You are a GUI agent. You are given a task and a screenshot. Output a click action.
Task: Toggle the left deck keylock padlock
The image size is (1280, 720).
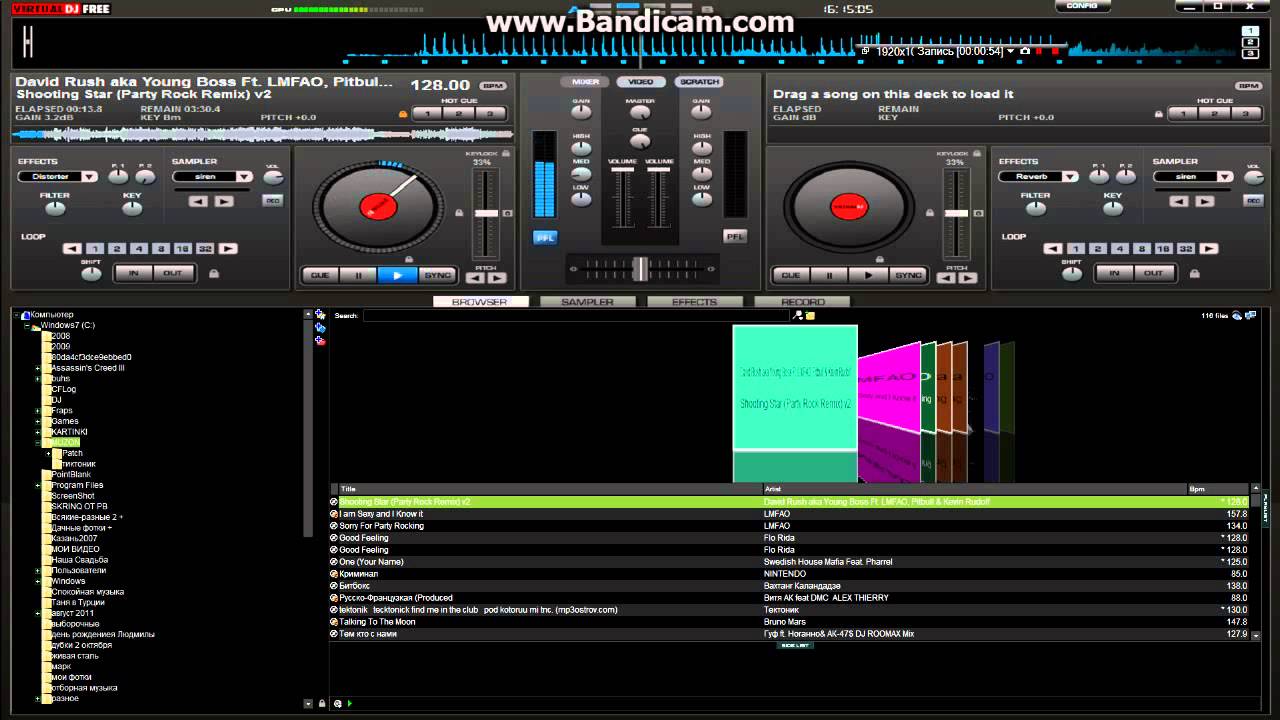[505, 154]
